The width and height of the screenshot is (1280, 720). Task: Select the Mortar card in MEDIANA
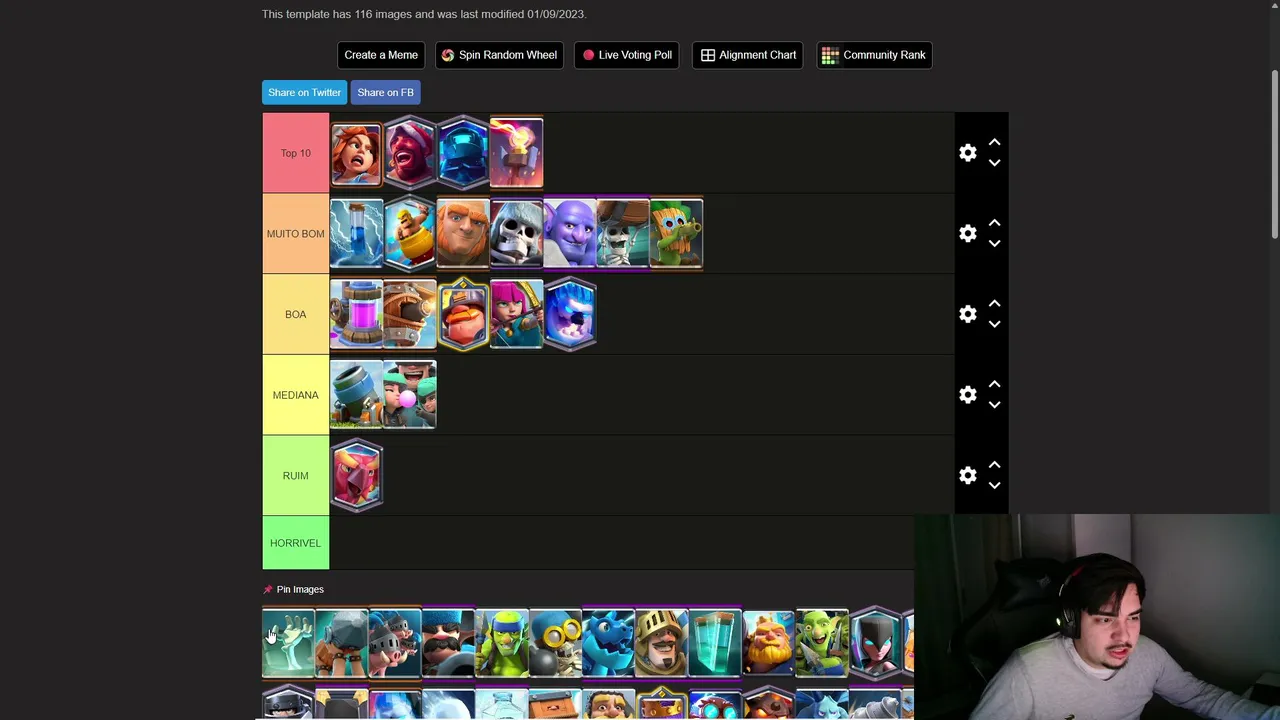point(356,395)
